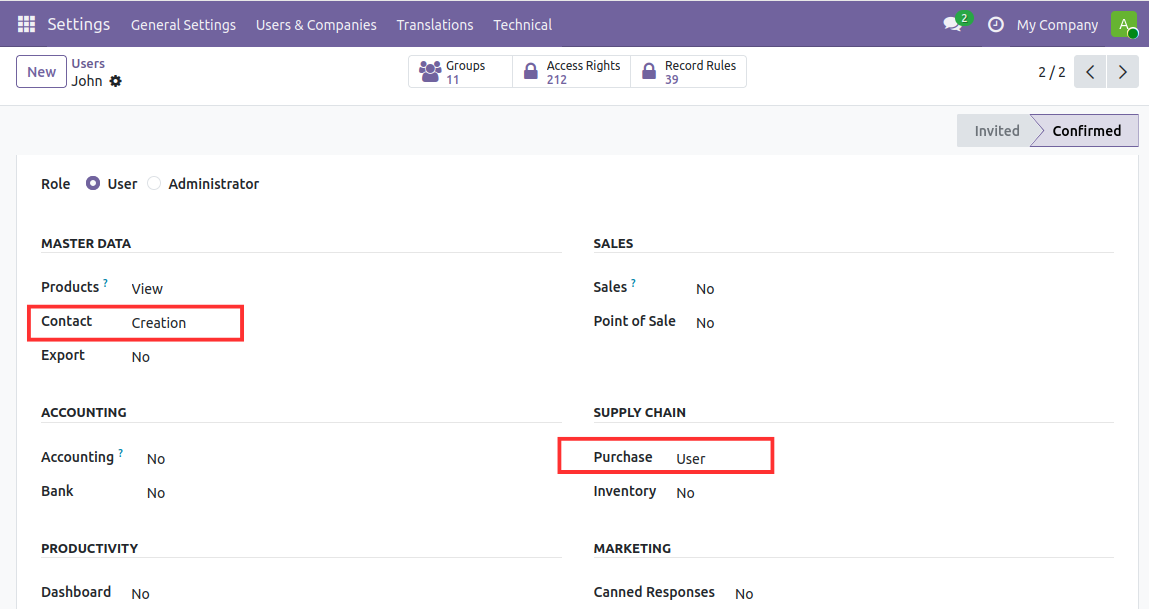Click the Purchase field label
This screenshot has height=609, width=1149.
623,457
